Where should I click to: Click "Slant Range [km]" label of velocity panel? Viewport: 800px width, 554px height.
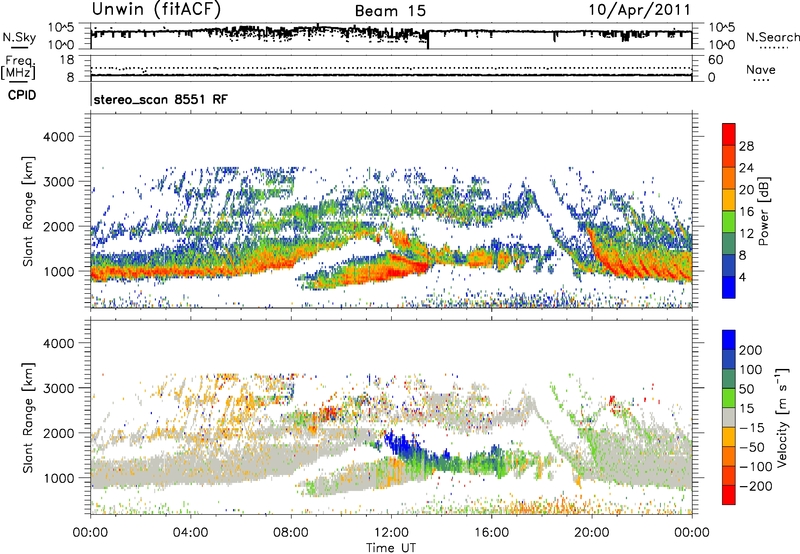[28, 418]
